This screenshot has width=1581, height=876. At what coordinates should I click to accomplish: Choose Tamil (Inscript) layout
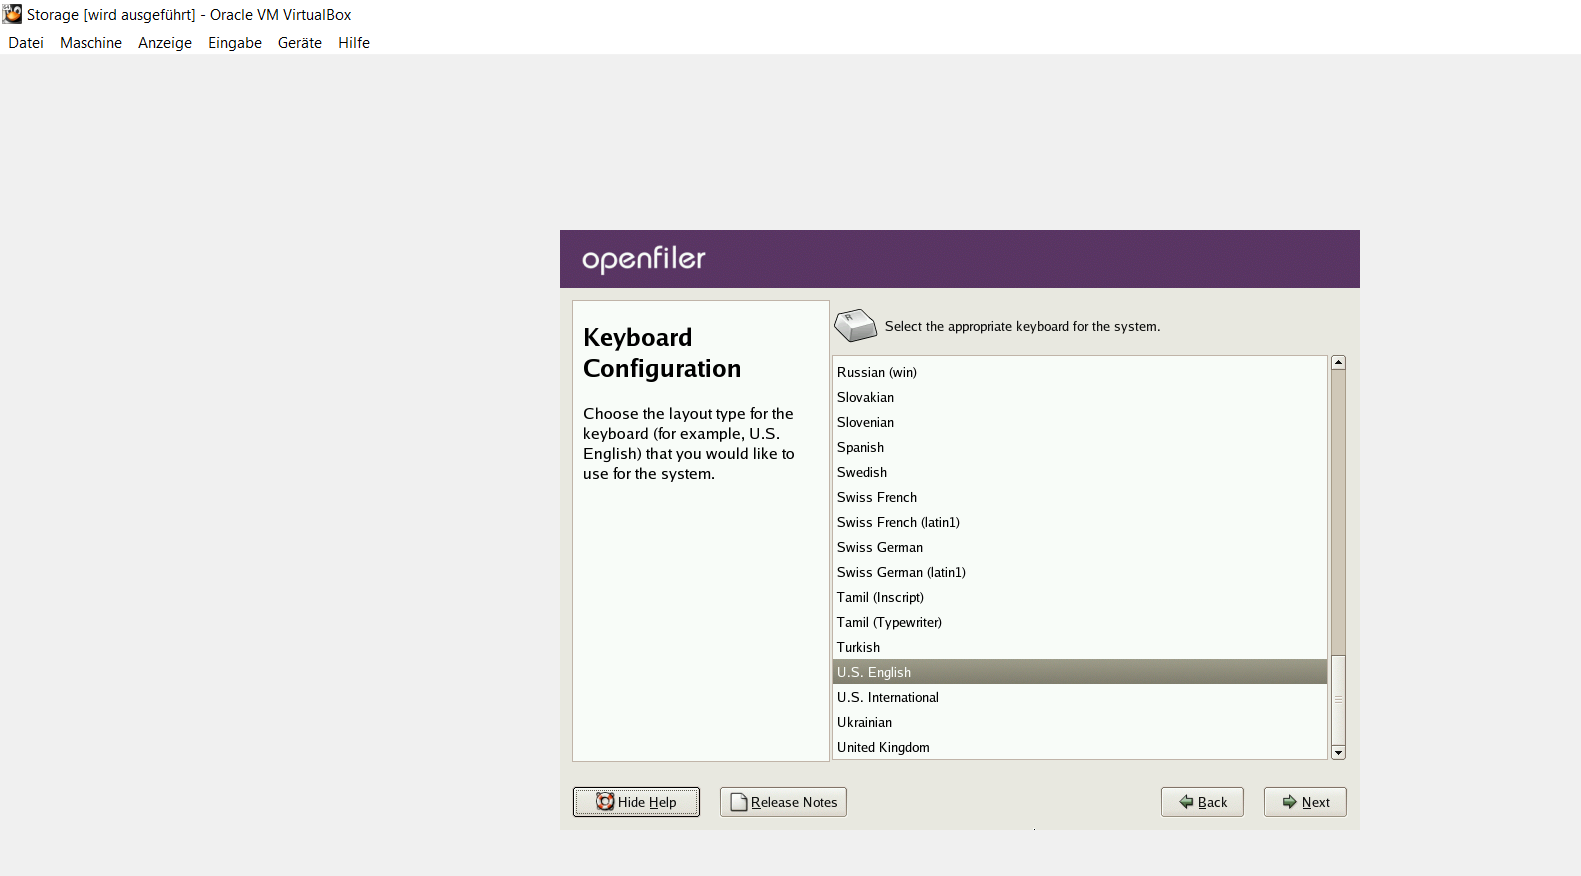(x=1080, y=597)
